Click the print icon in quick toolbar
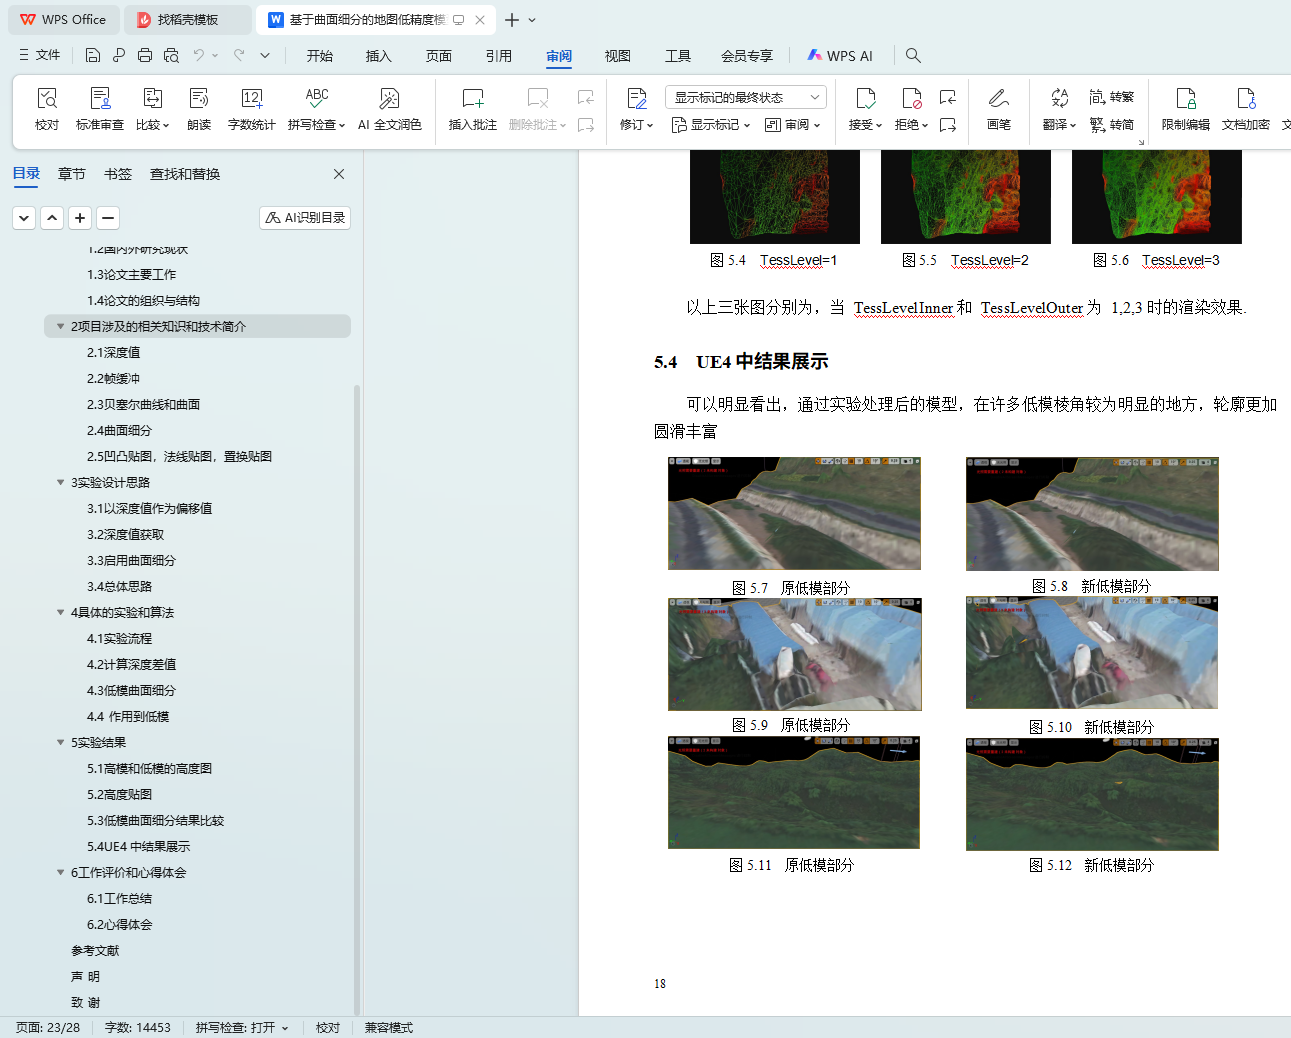Screen dimensions: 1291x1038 (x=145, y=55)
